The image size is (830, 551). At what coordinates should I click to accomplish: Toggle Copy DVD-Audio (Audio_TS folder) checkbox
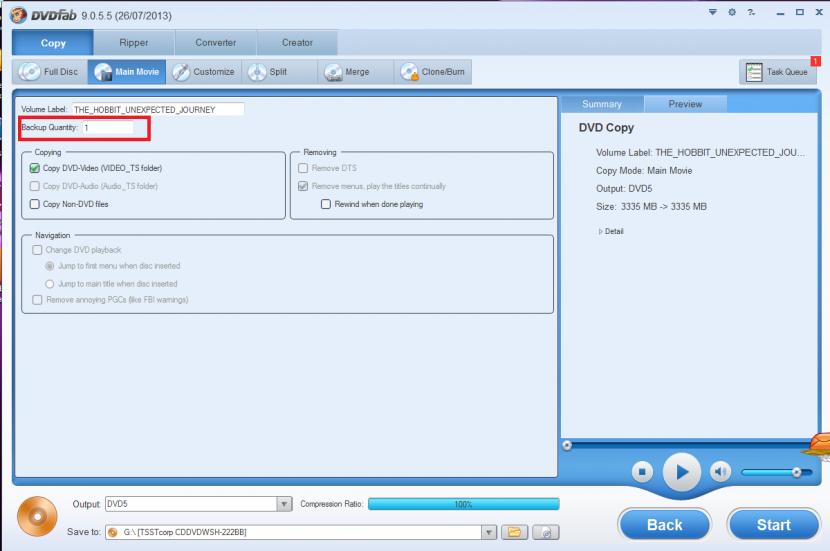coord(35,186)
